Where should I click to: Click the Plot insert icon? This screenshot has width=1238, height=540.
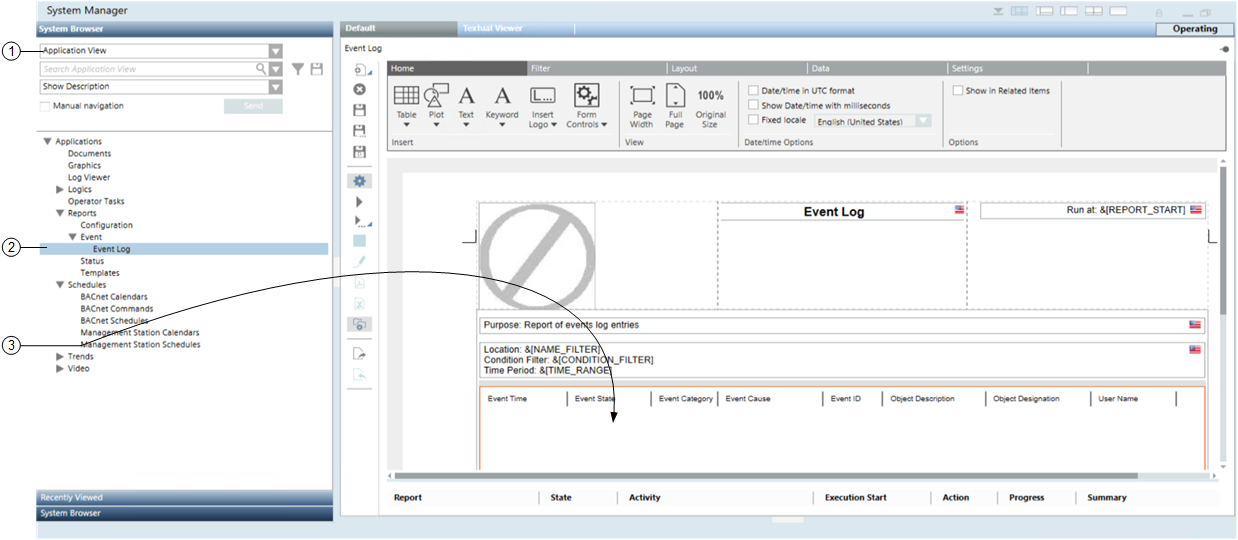[436, 97]
